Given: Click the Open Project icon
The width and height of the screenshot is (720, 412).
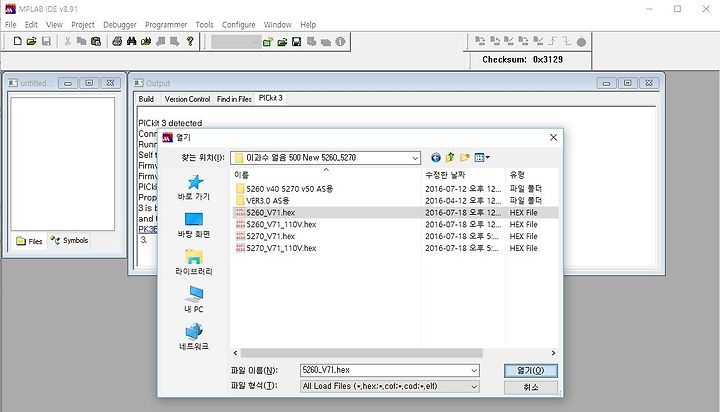Looking at the screenshot, I should (282, 42).
